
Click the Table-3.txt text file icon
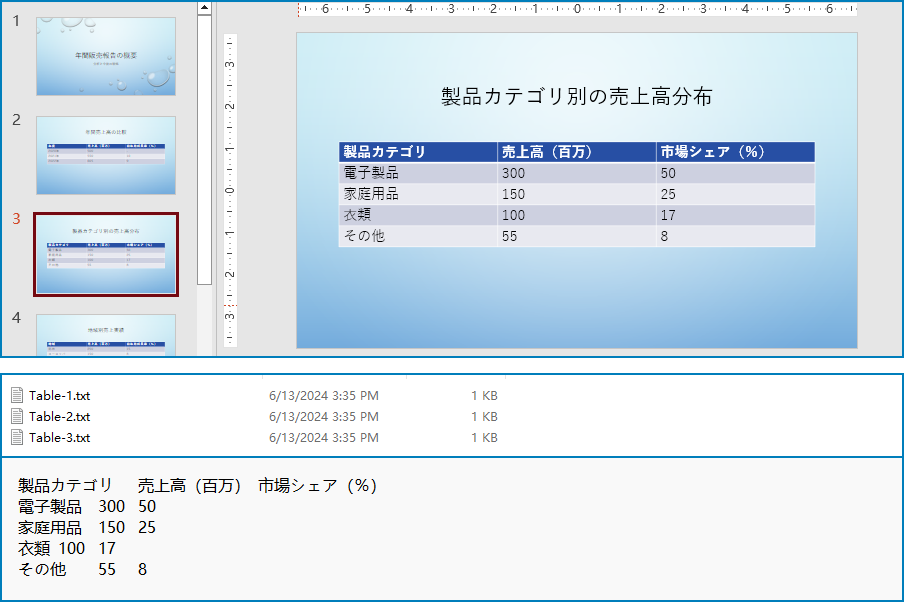[x=17, y=437]
